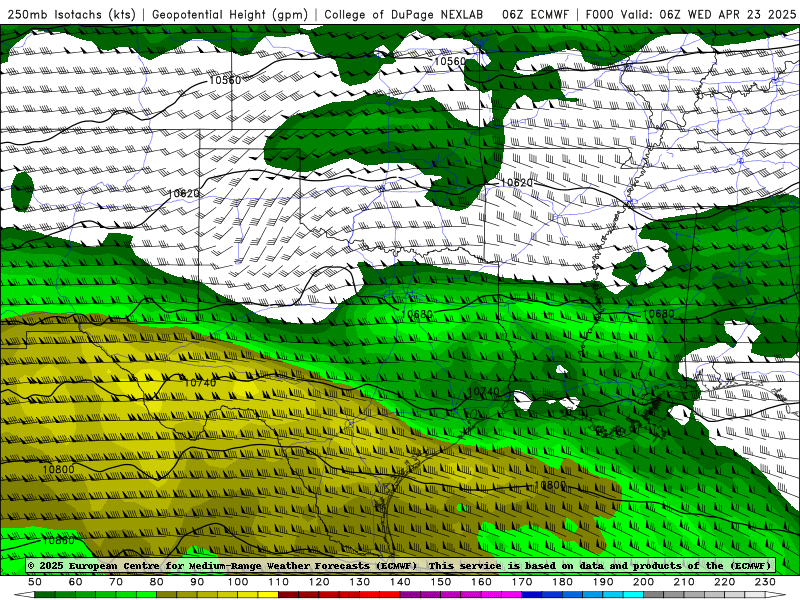Image resolution: width=800 pixels, height=600 pixels.
Task: Click the ECMWF copyright notice banner
Action: tap(400, 565)
